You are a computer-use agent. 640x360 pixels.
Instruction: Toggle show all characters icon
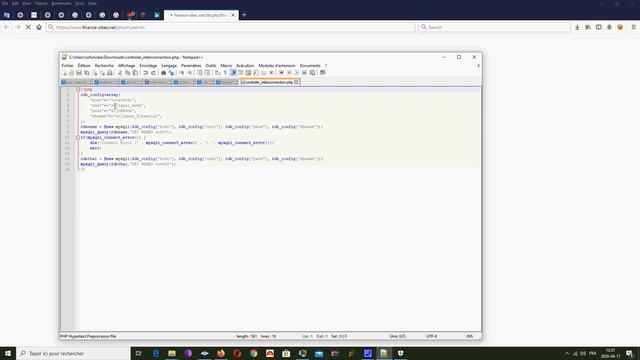coord(225,73)
